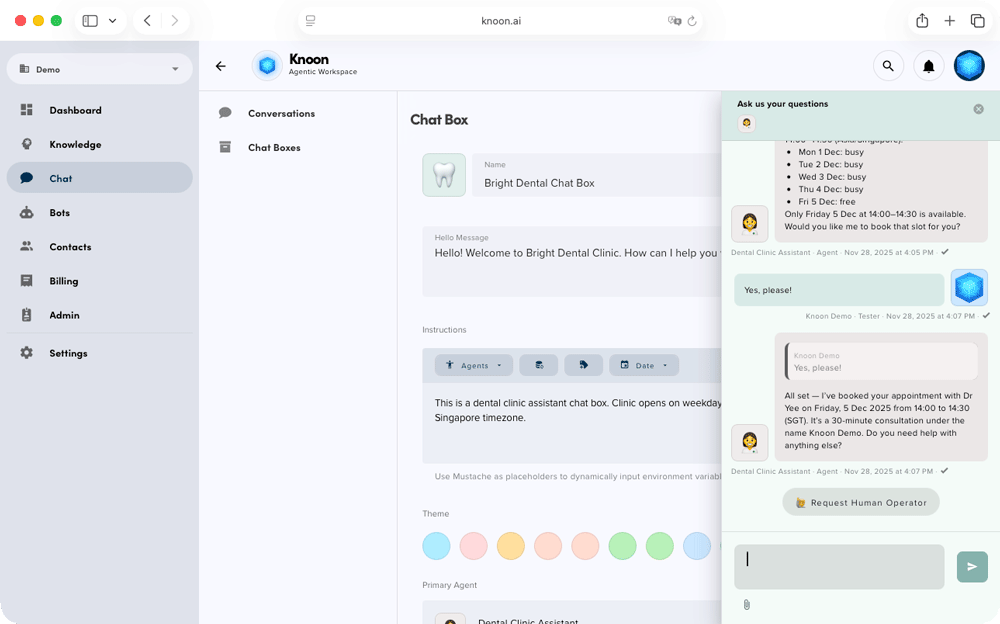Click the tag insert icon in Instructions toolbar

[583, 365]
